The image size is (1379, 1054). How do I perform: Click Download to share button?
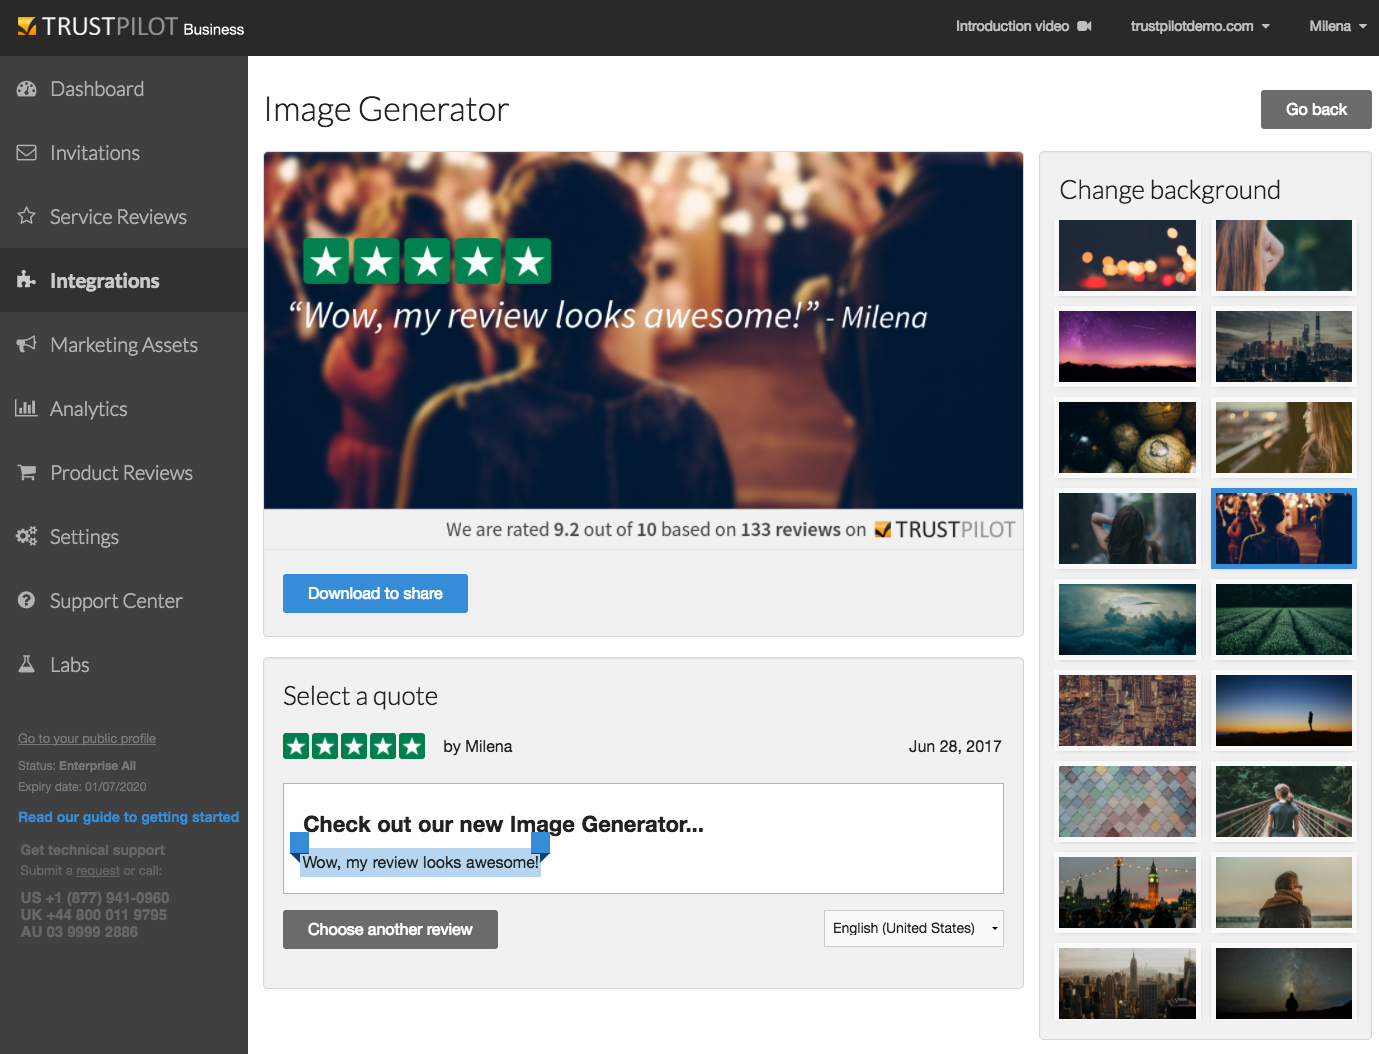tap(375, 593)
